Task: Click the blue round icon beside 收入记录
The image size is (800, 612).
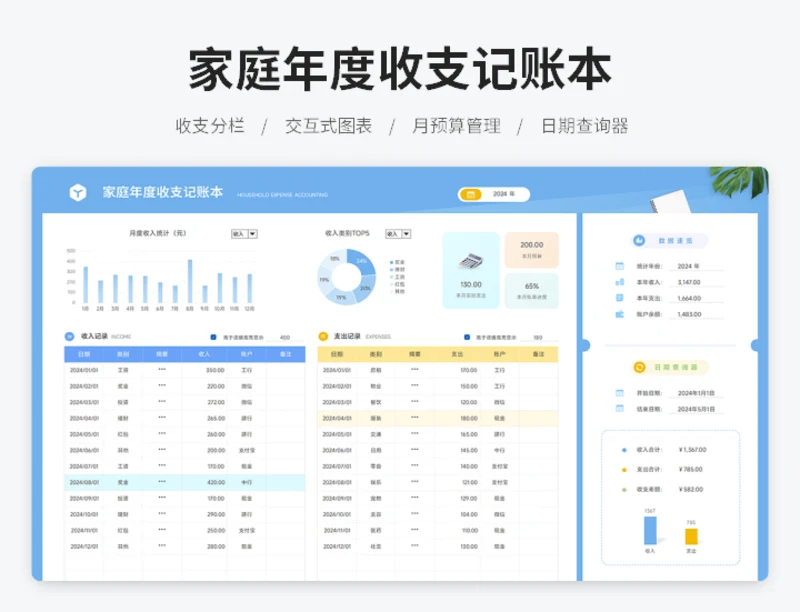Action: coord(69,336)
